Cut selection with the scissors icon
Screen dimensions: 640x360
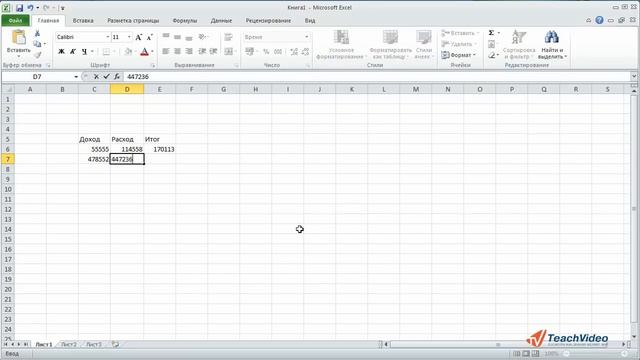click(x=37, y=33)
